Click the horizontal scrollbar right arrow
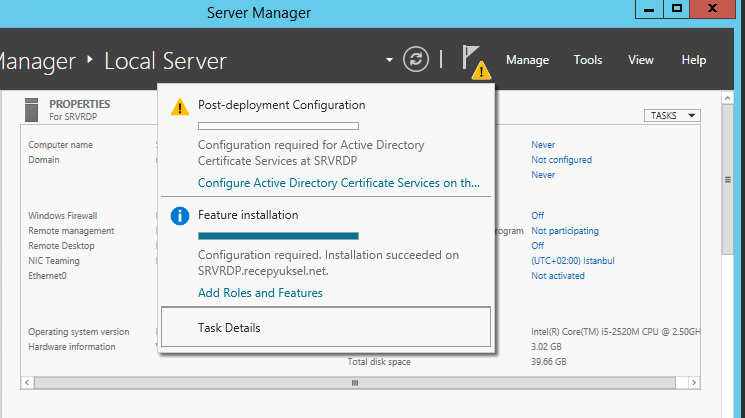This screenshot has height=418, width=745. [694, 383]
